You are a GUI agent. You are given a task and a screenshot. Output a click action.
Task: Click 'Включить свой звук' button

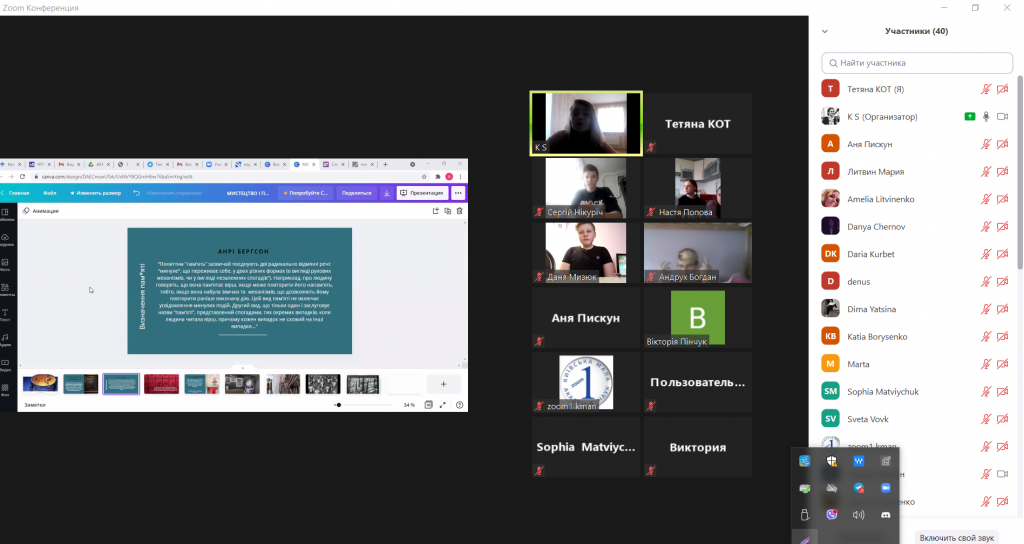point(957,537)
